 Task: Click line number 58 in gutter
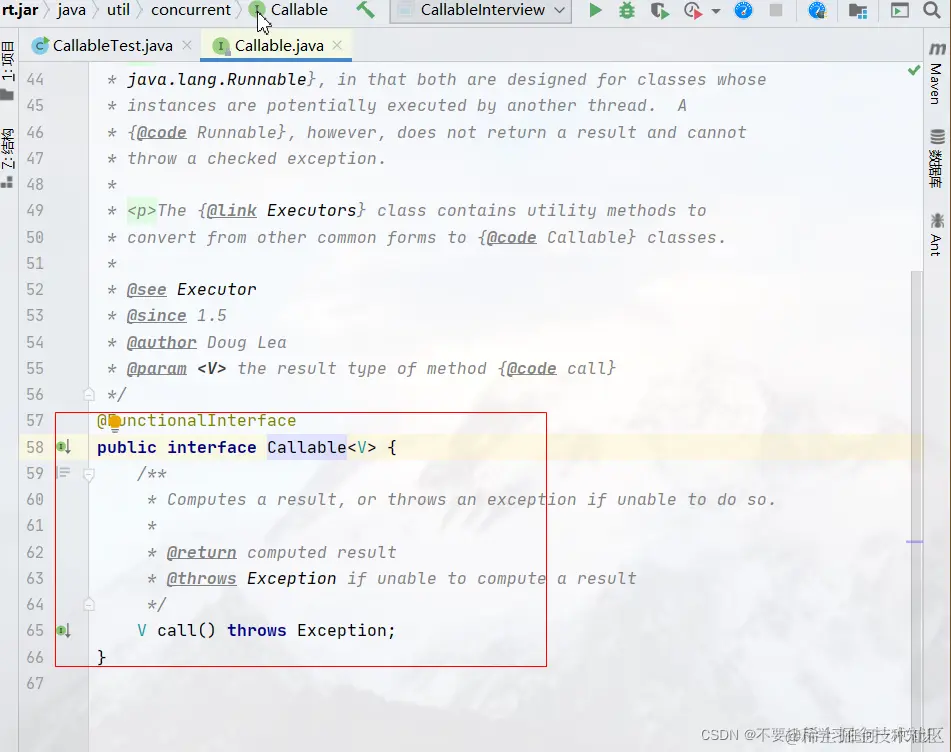coord(35,448)
